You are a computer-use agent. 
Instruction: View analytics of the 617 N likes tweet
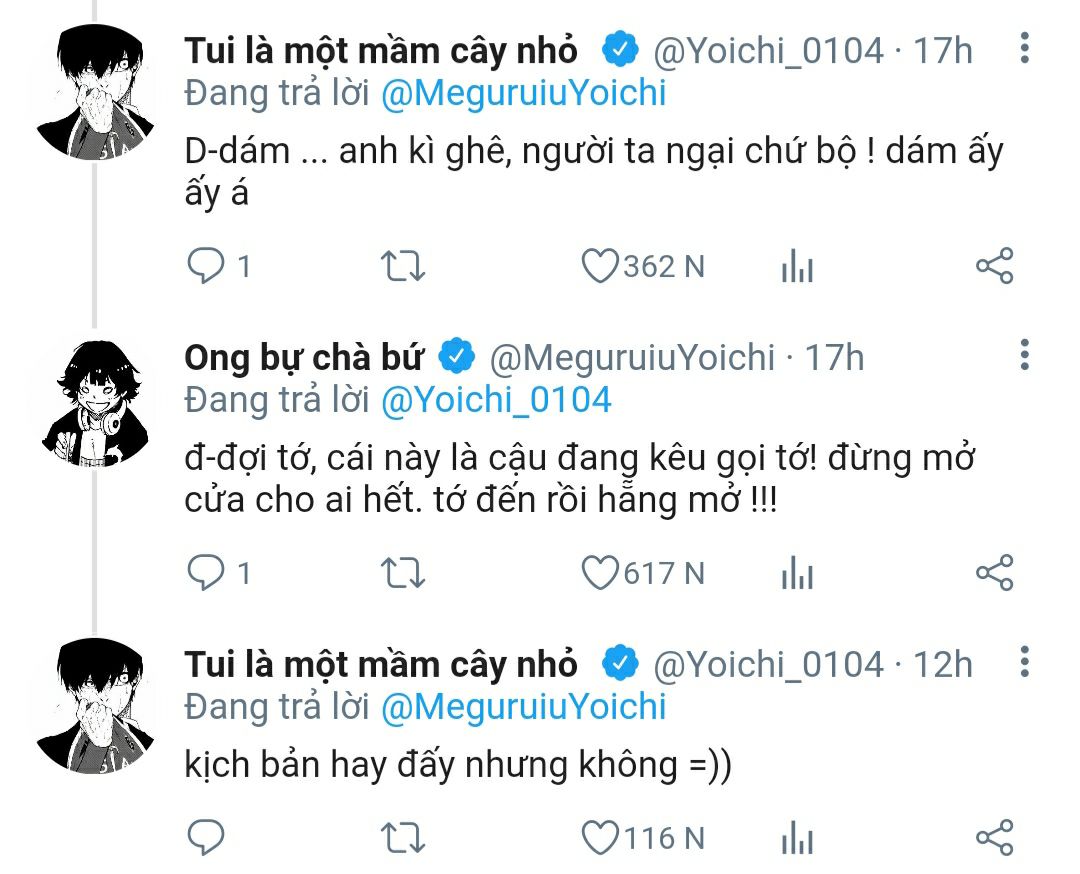tap(797, 573)
